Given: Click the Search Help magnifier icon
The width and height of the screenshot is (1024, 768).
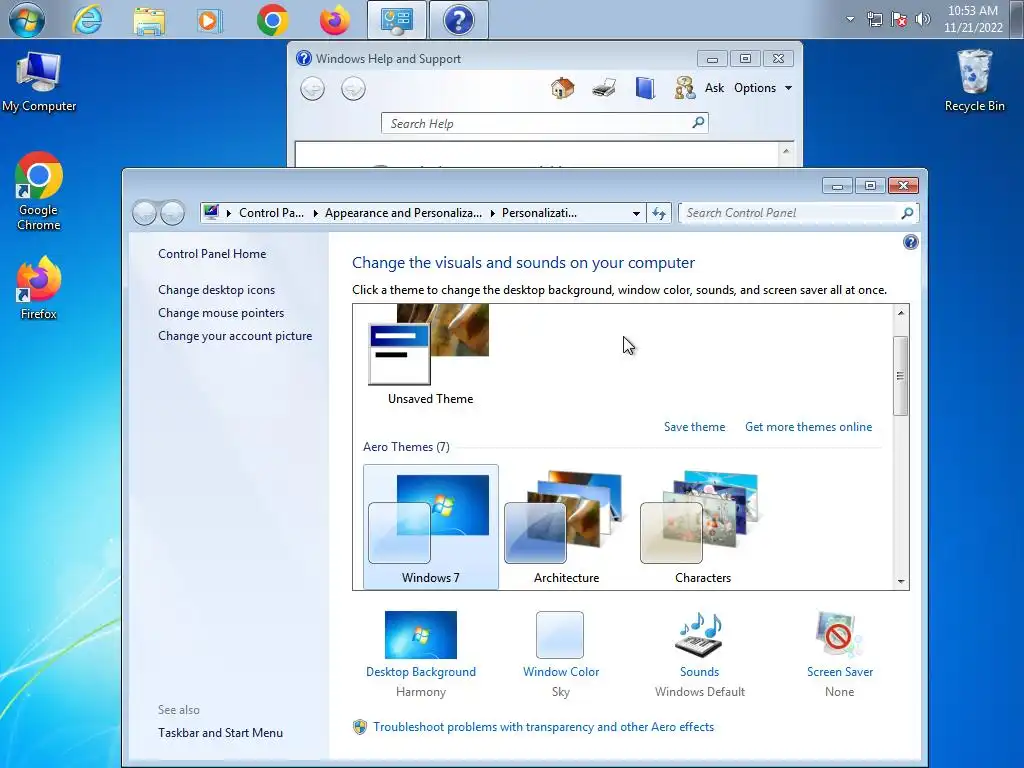Looking at the screenshot, I should [698, 123].
